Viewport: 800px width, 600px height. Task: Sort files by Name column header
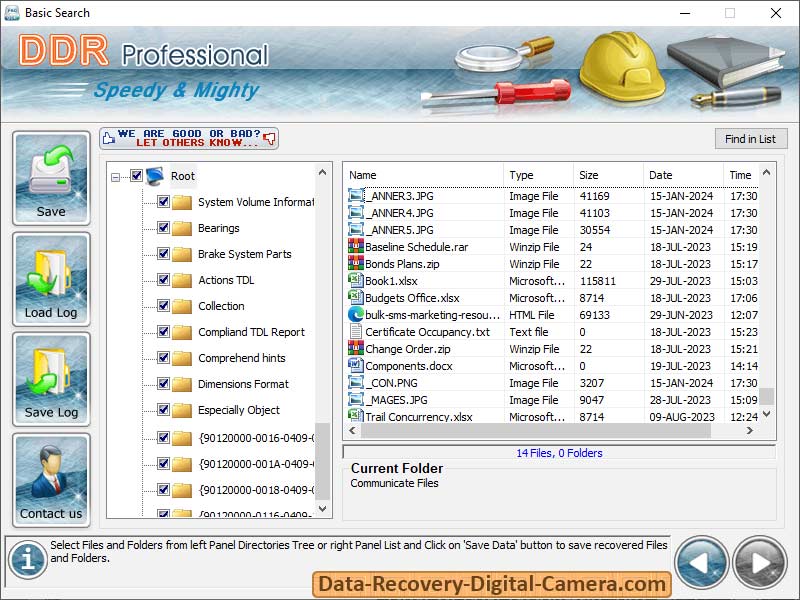pos(423,175)
